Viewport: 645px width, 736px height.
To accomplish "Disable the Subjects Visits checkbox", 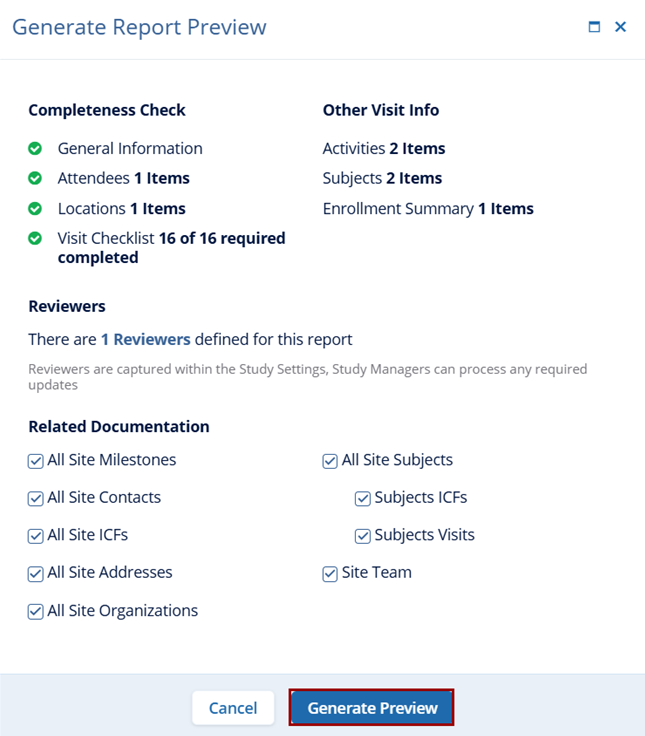I will click(x=363, y=536).
